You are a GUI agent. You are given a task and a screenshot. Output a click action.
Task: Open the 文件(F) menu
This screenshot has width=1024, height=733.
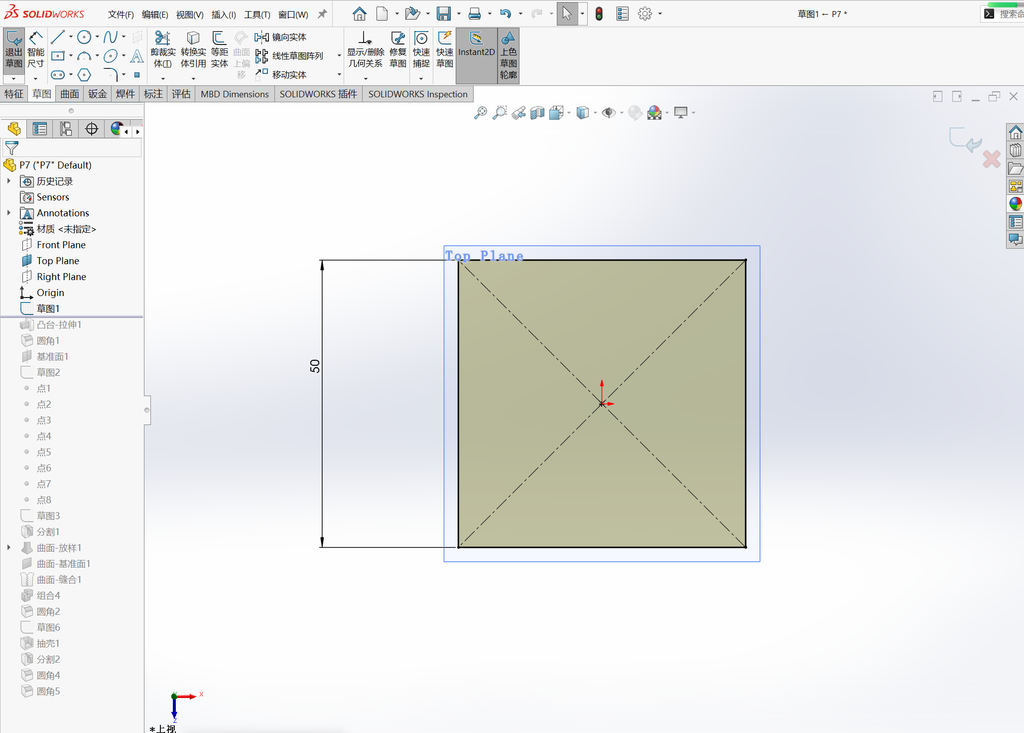coord(121,14)
